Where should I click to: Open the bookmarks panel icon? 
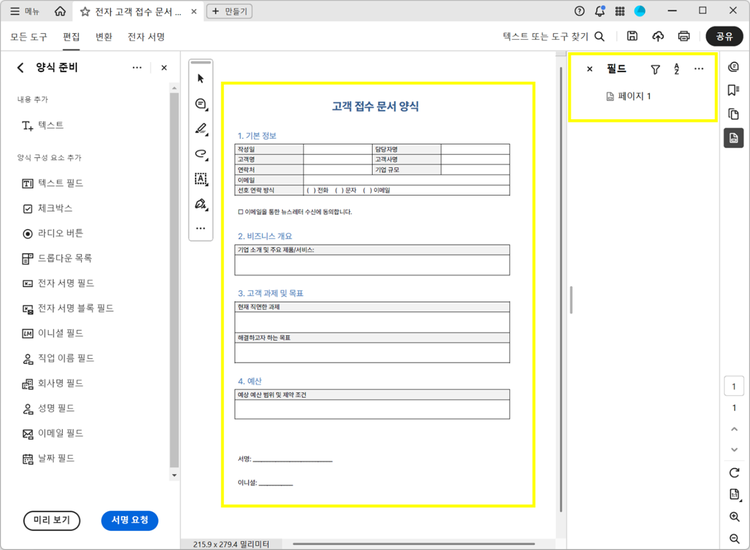(734, 90)
